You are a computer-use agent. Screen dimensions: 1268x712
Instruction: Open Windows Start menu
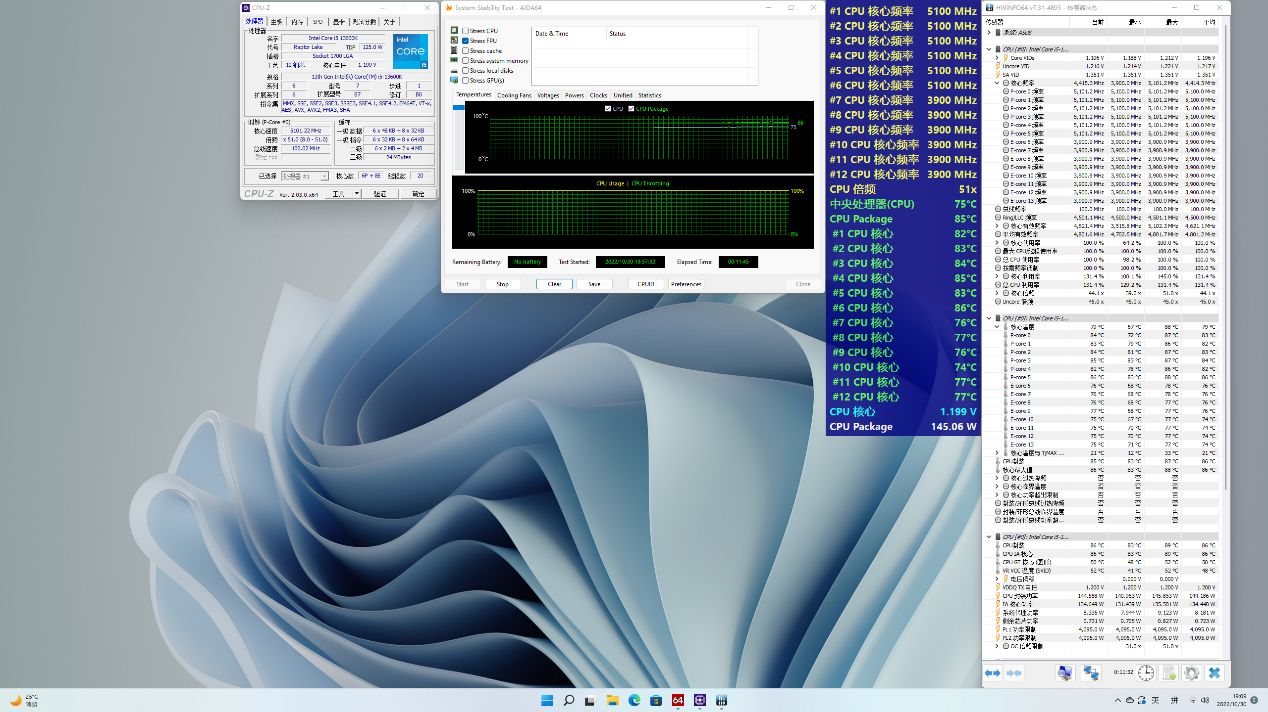(x=546, y=700)
